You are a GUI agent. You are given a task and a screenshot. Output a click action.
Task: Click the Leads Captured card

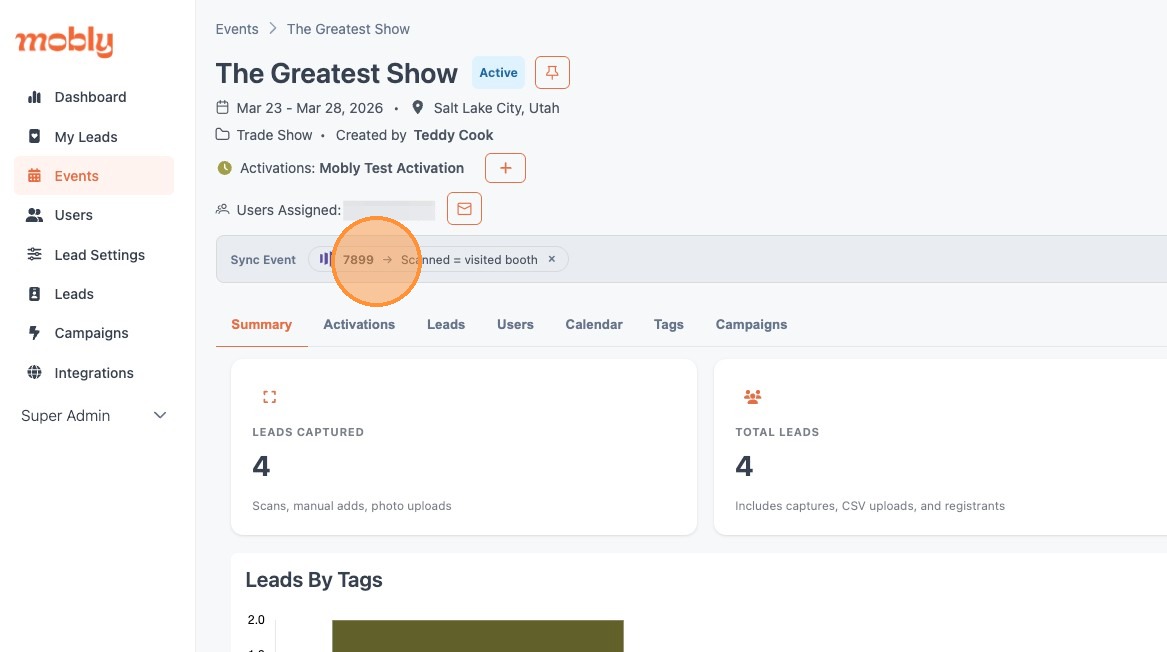coord(463,447)
